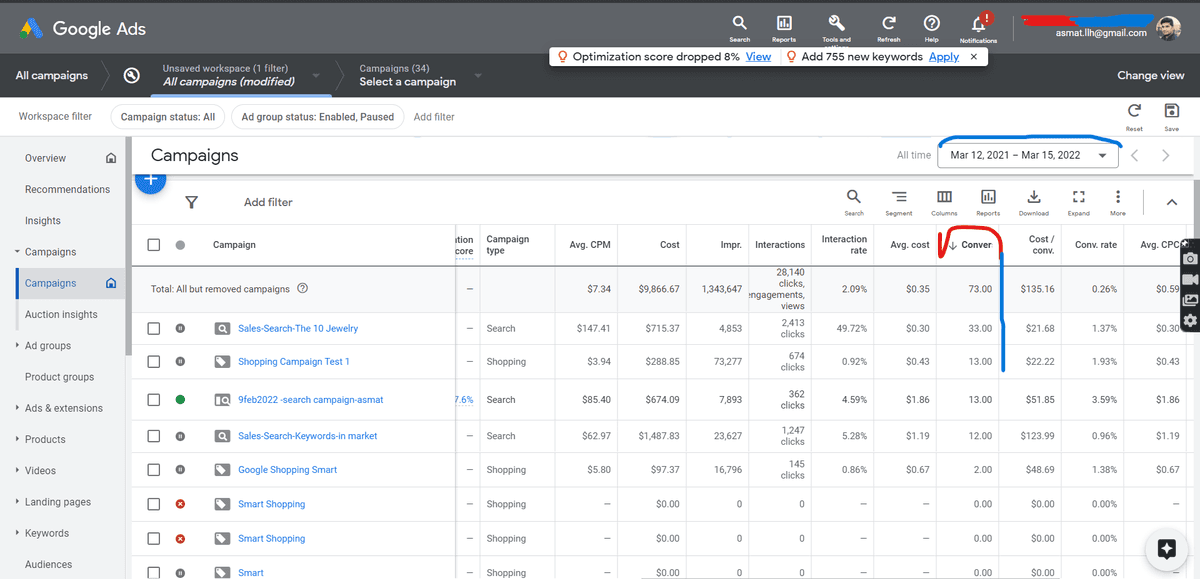This screenshot has width=1200, height=579.
Task: Click the help icon beside Total row
Action: [x=303, y=289]
